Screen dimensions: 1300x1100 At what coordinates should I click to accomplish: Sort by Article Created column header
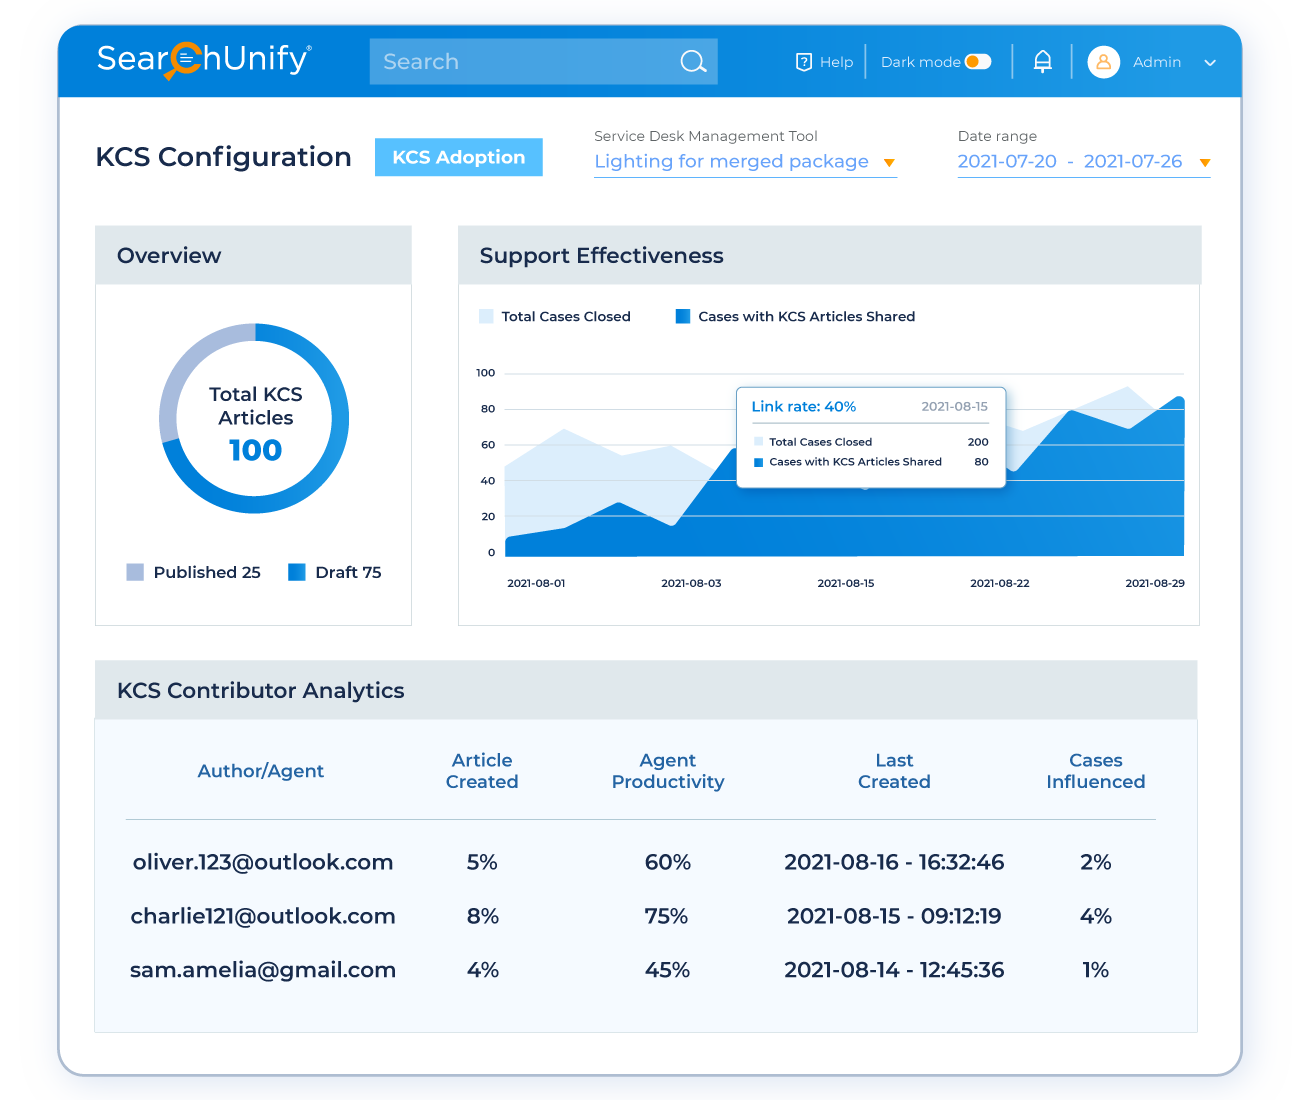(x=482, y=771)
